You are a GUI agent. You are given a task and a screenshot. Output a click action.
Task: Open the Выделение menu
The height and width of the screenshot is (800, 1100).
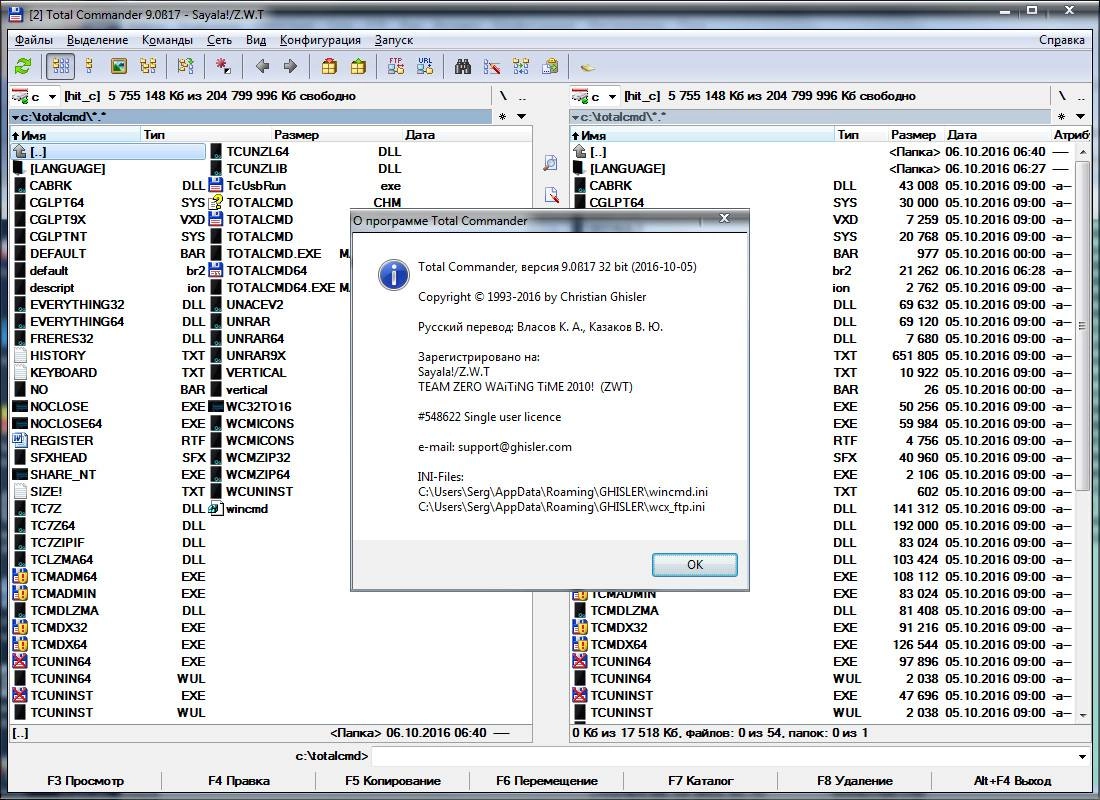pos(98,40)
